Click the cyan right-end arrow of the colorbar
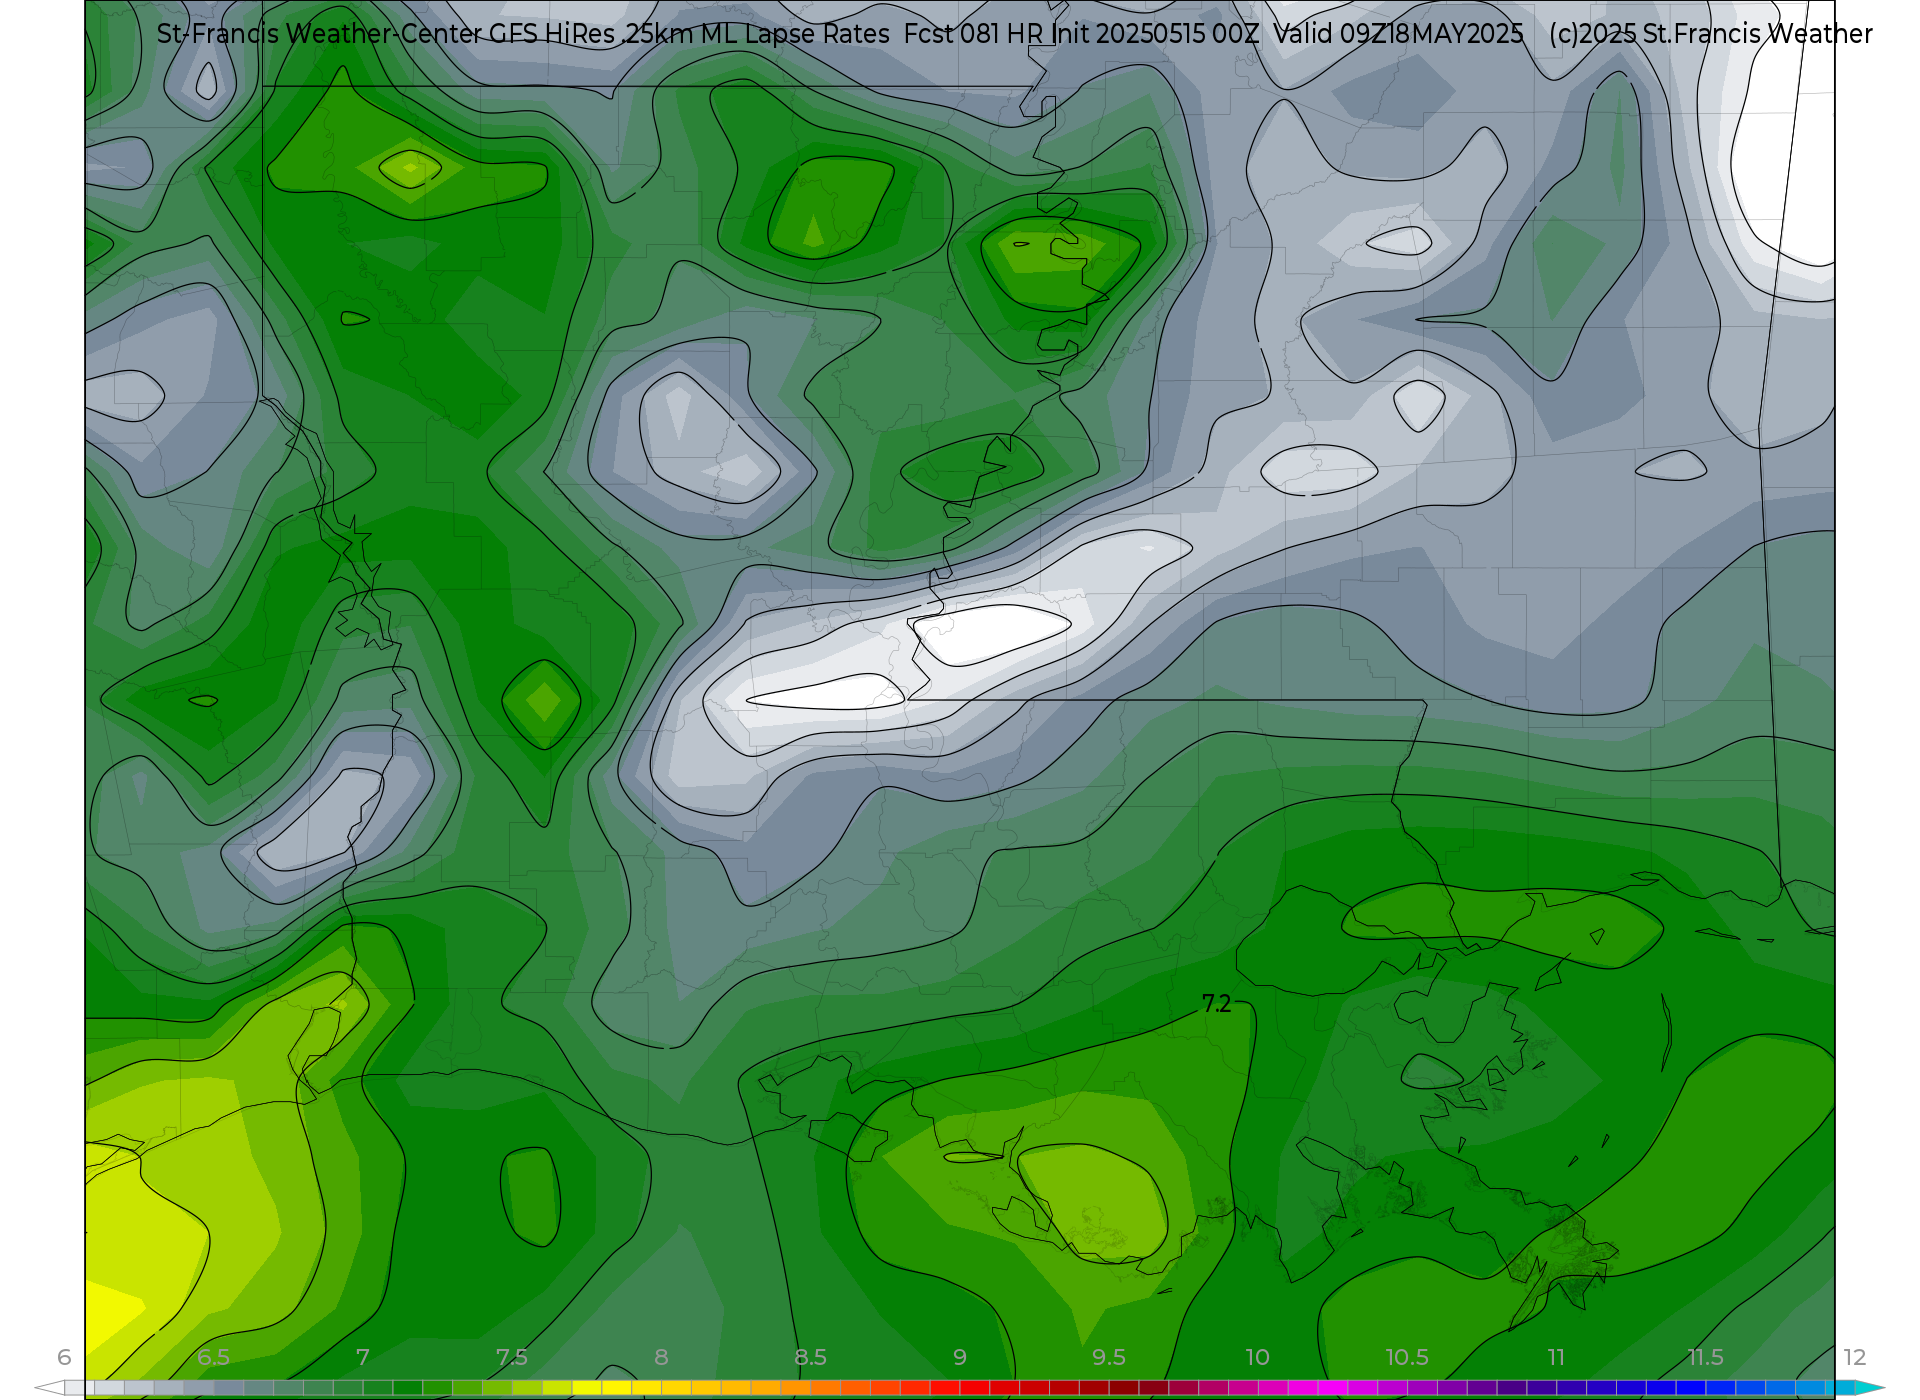This screenshot has width=1920, height=1400. click(1869, 1388)
